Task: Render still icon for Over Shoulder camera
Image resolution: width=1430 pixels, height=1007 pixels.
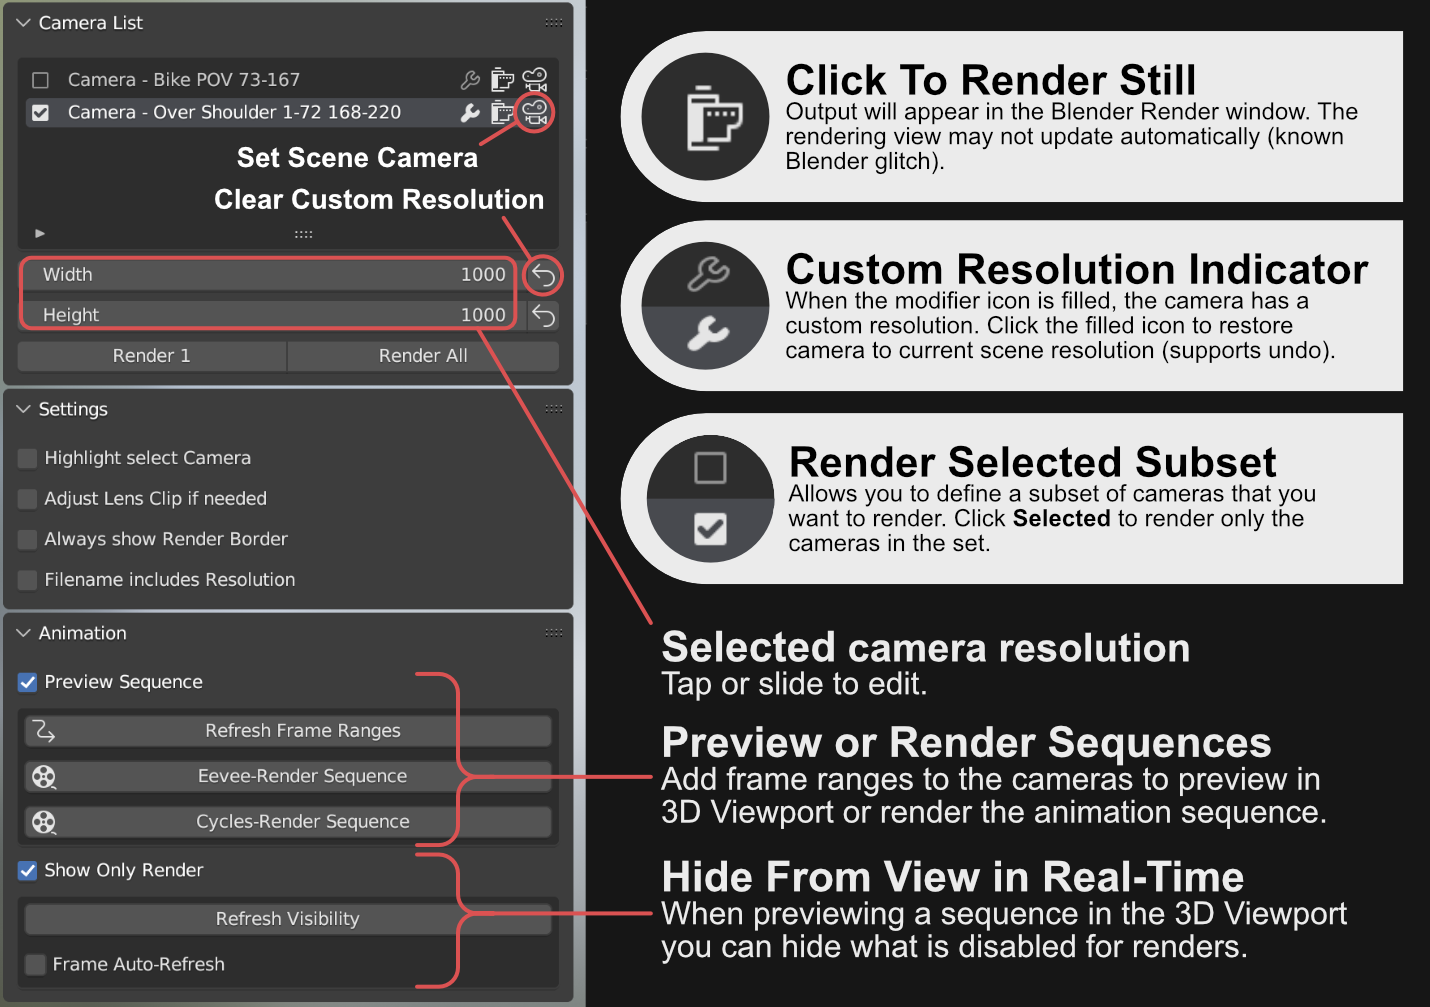Action: pyautogui.click(x=502, y=113)
